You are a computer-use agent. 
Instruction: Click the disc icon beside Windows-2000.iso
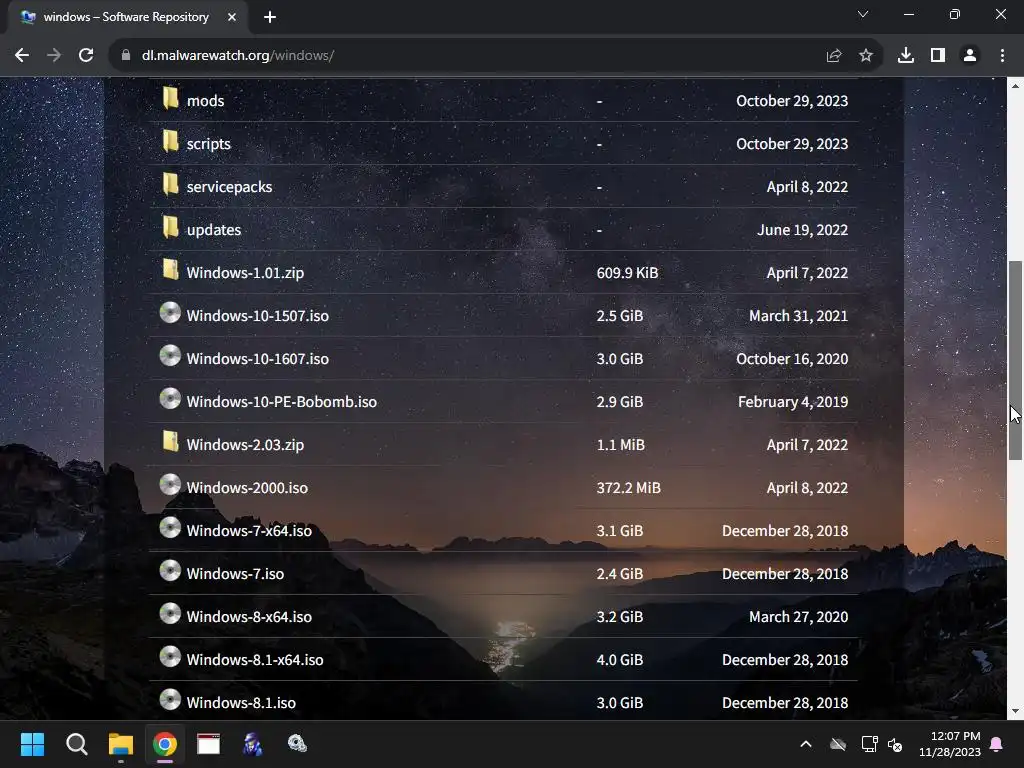[170, 485]
